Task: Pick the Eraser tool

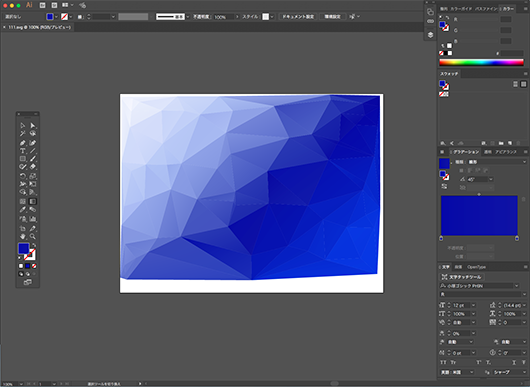Action: [33, 166]
